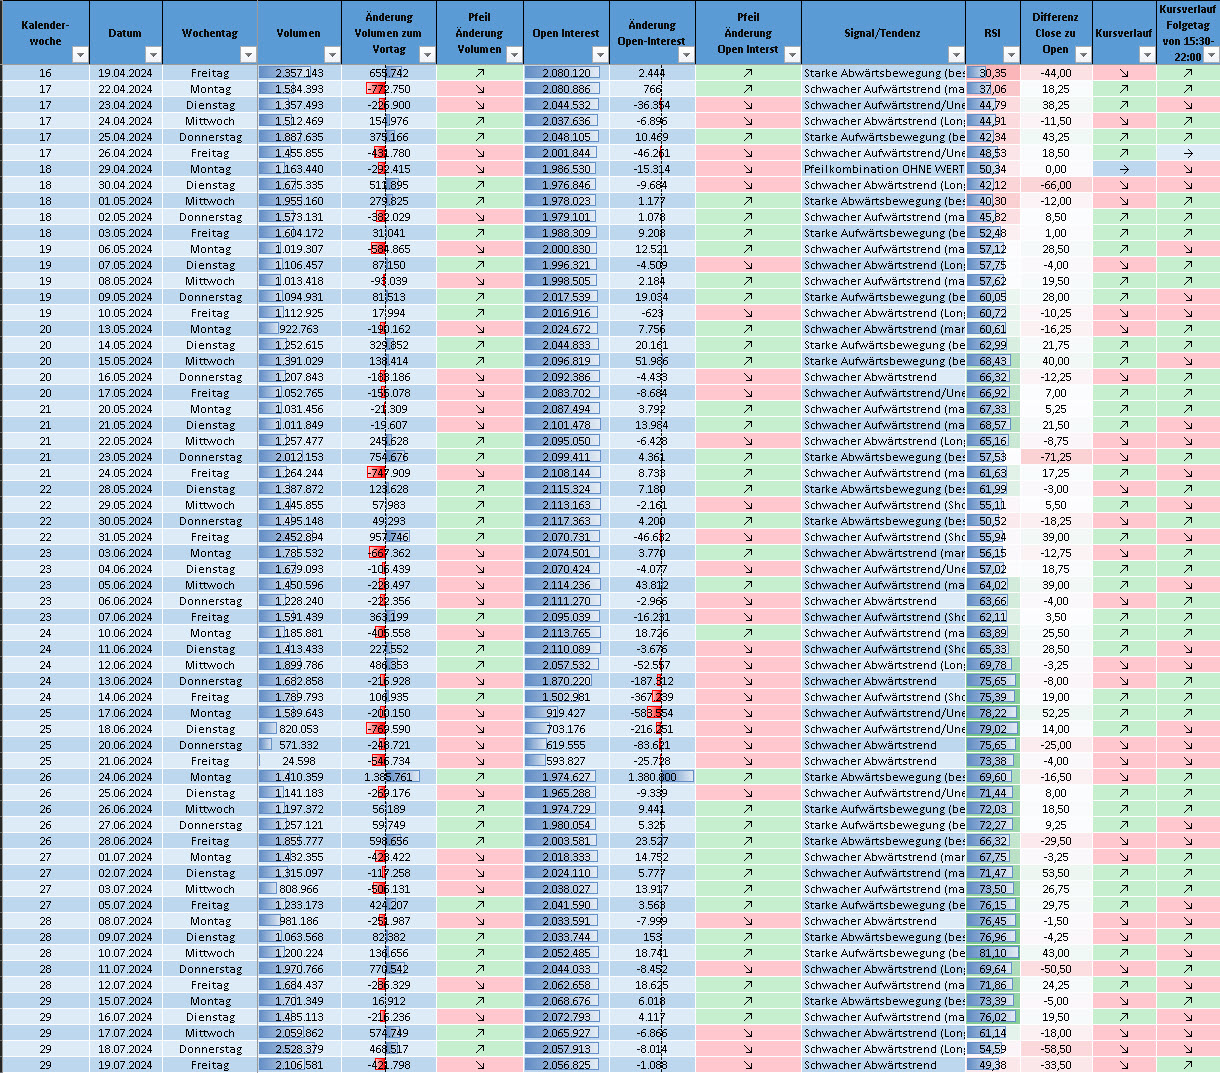Select the volume change cell 957.746
The height and width of the screenshot is (1073, 1220).
point(389,537)
